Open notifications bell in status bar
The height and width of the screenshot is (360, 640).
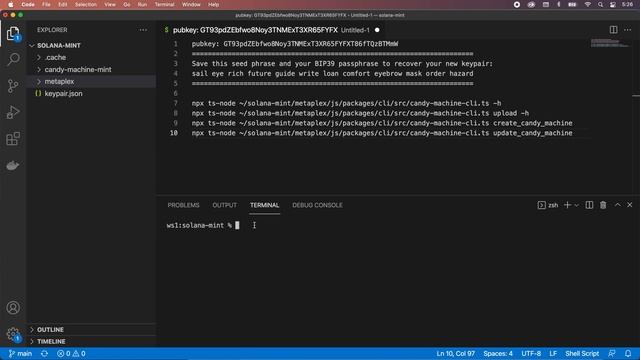pyautogui.click(x=628, y=353)
